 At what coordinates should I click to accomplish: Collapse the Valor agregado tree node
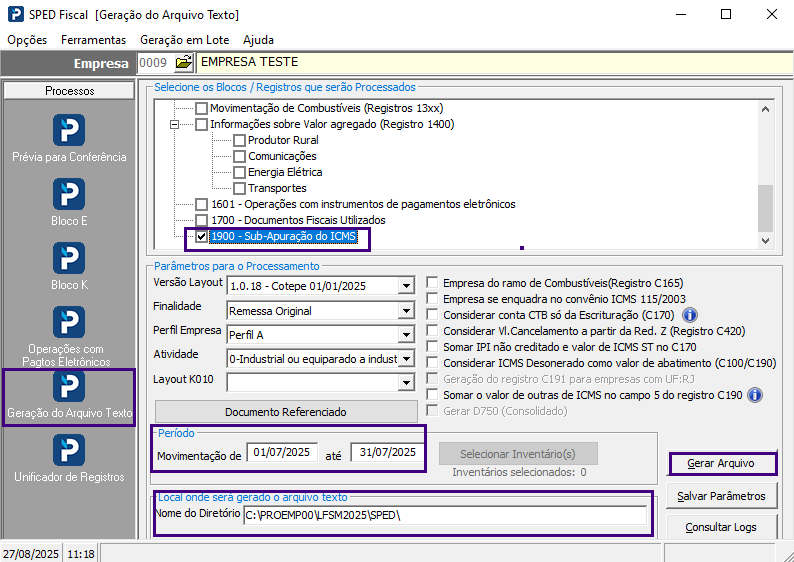(x=174, y=124)
